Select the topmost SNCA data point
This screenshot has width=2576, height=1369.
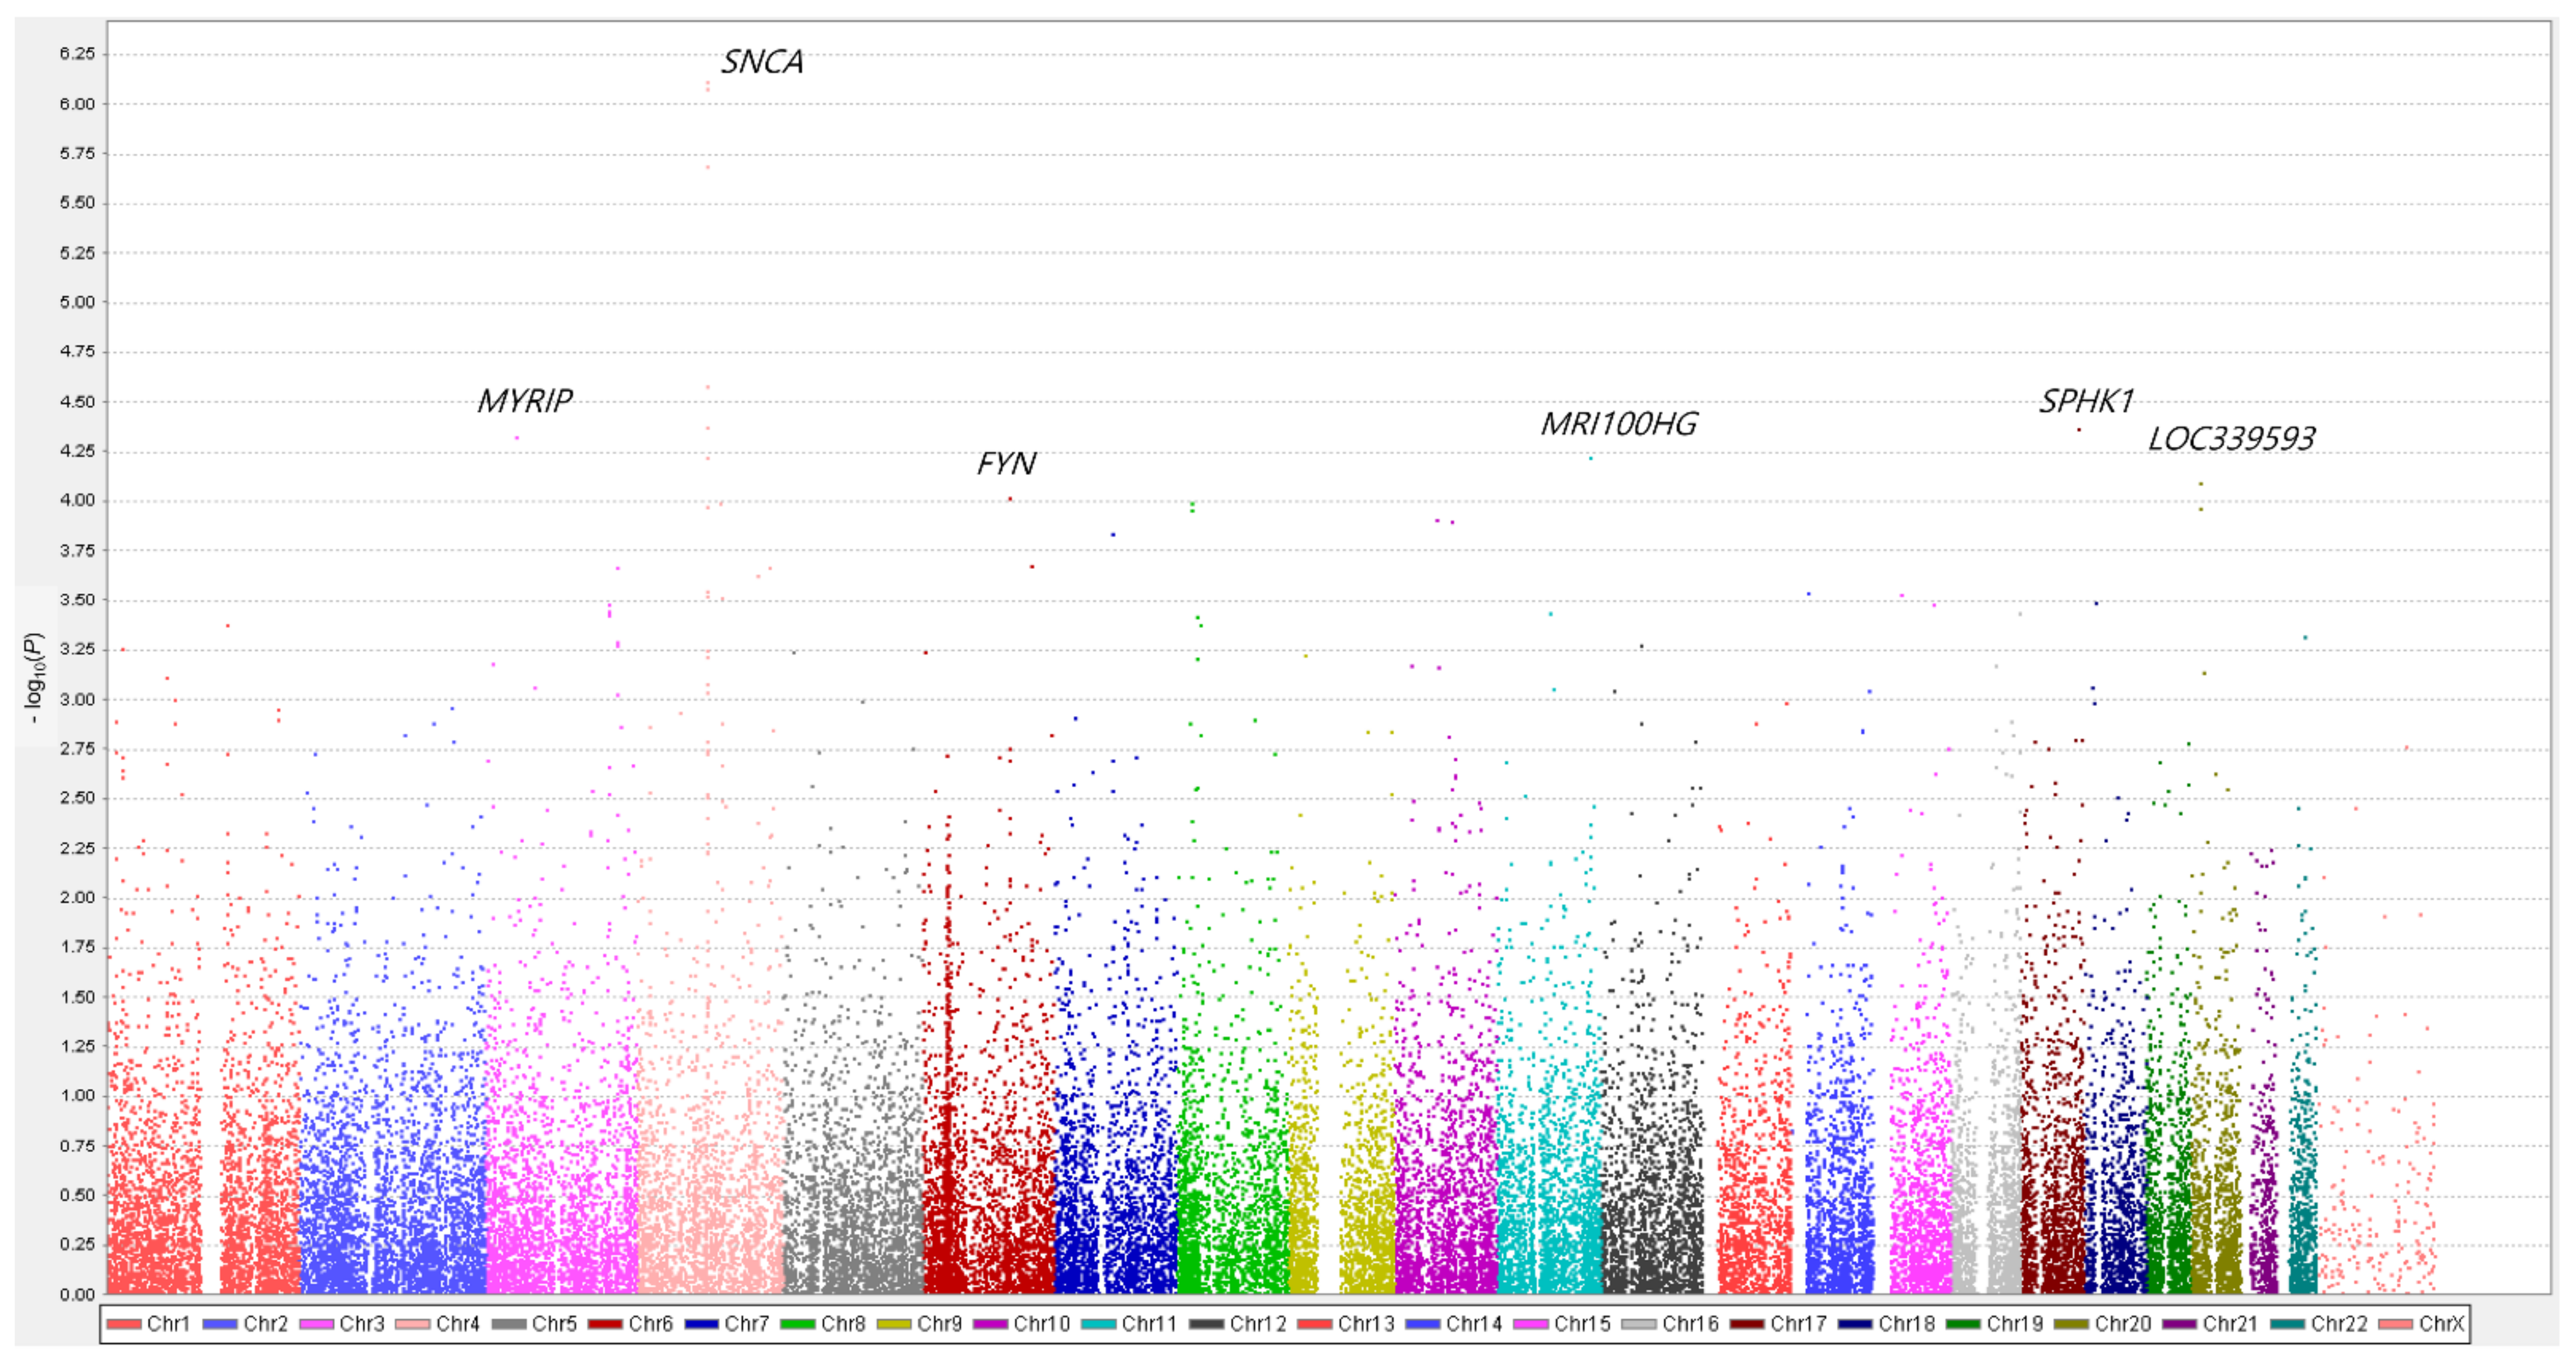pos(708,84)
